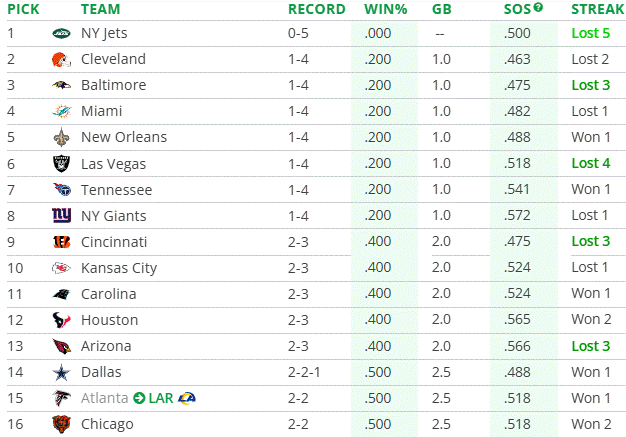Click the Baltimore Ravens logo

(x=62, y=85)
